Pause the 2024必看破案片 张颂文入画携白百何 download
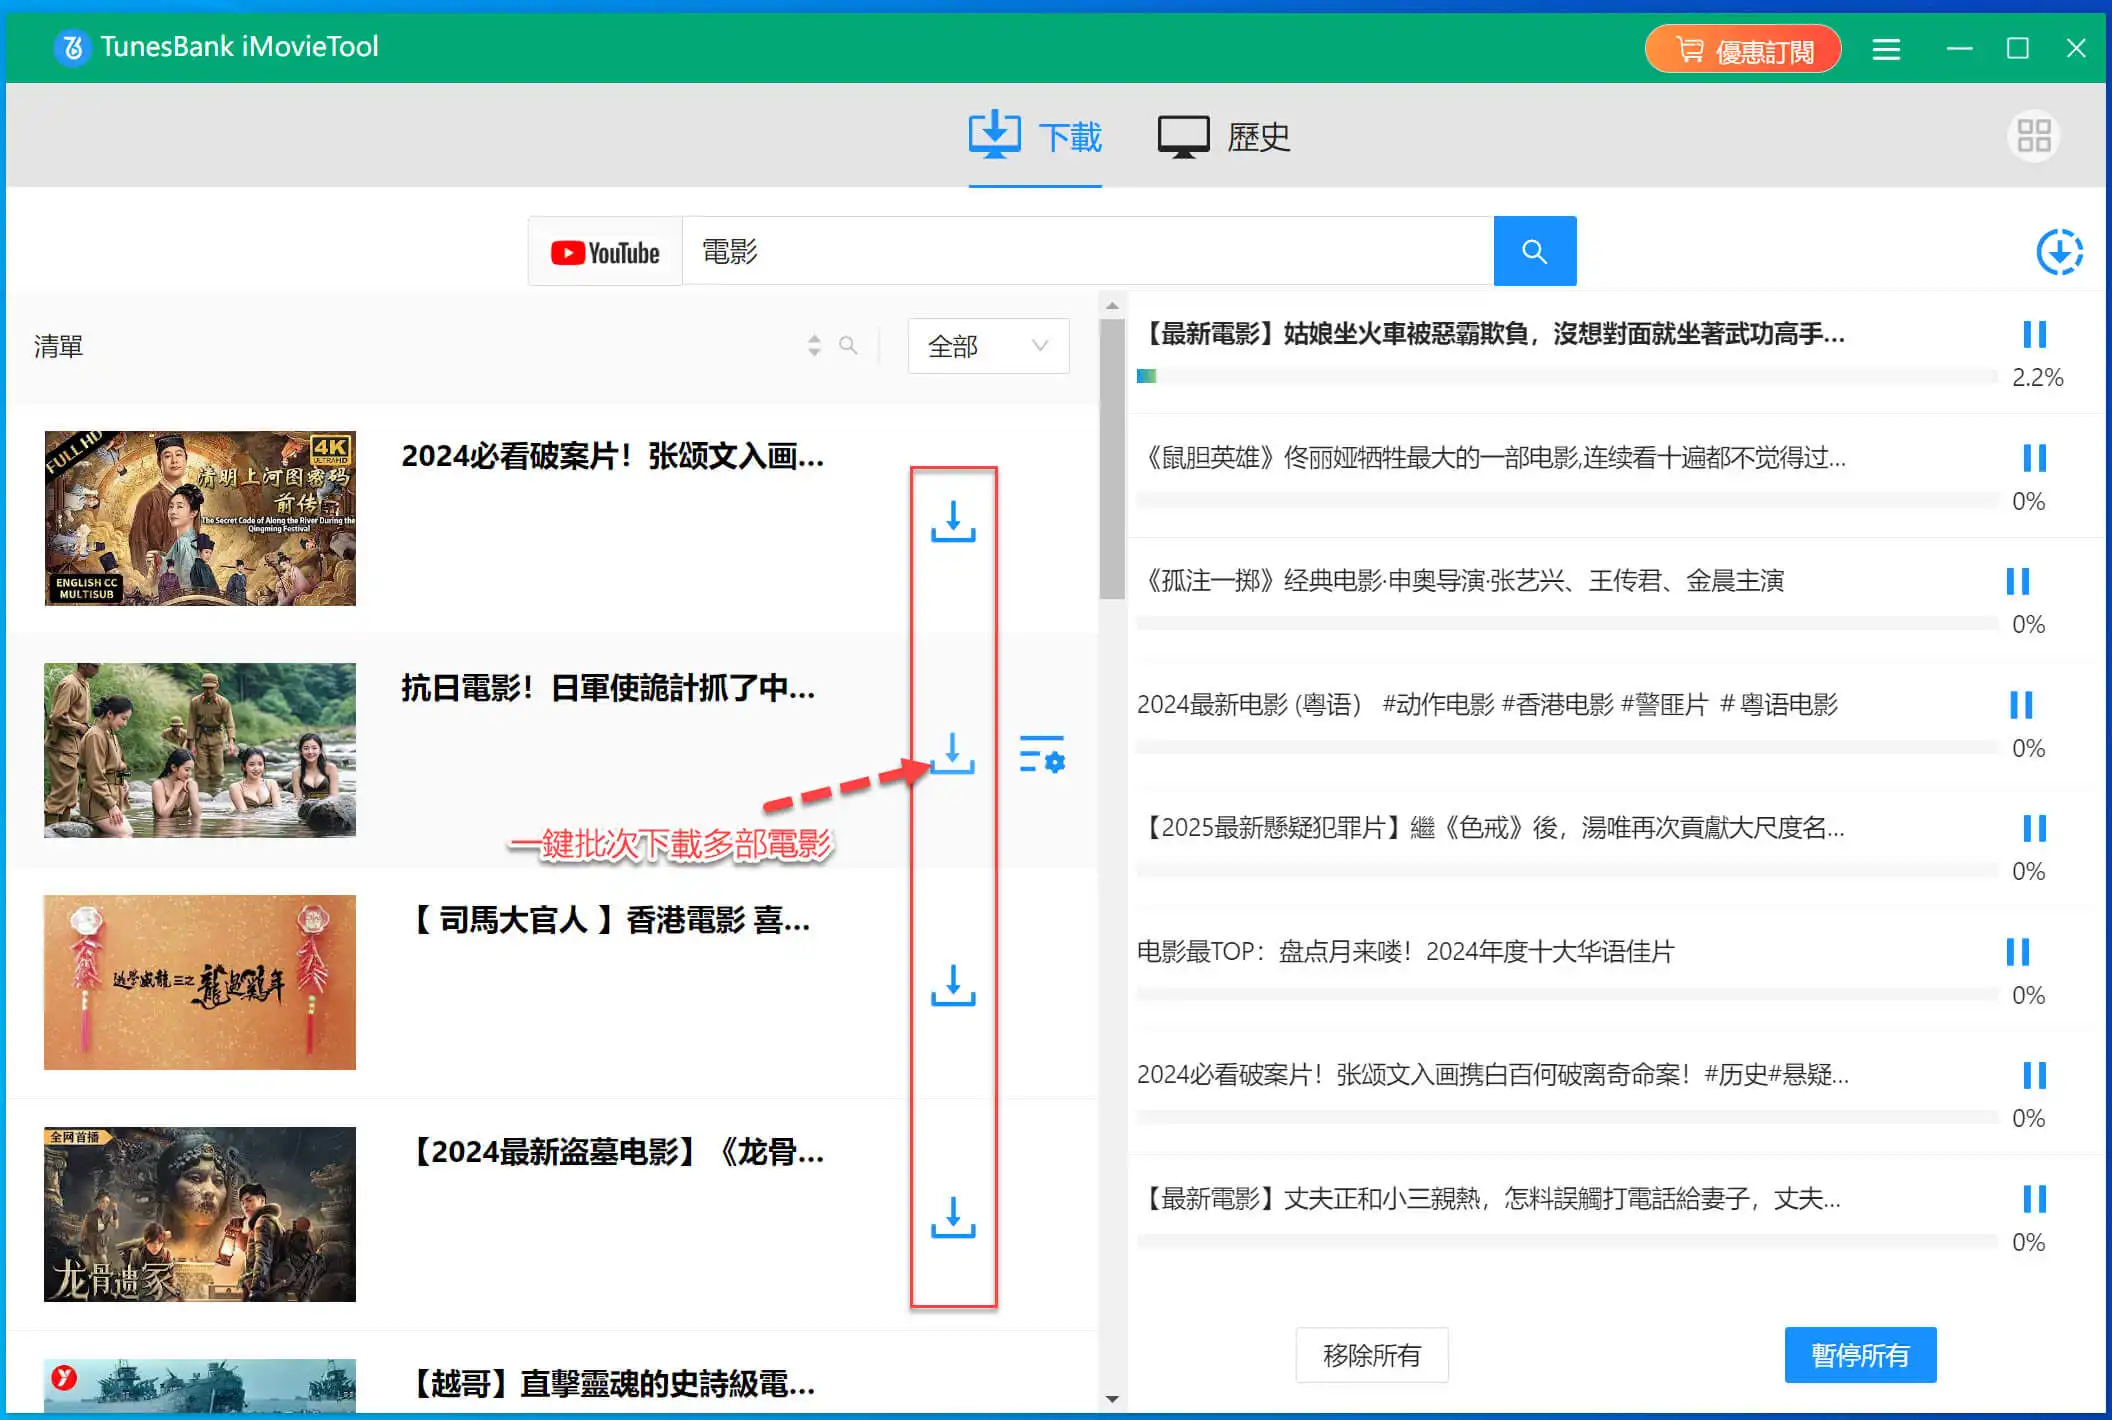This screenshot has height=1420, width=2112. point(2035,1075)
